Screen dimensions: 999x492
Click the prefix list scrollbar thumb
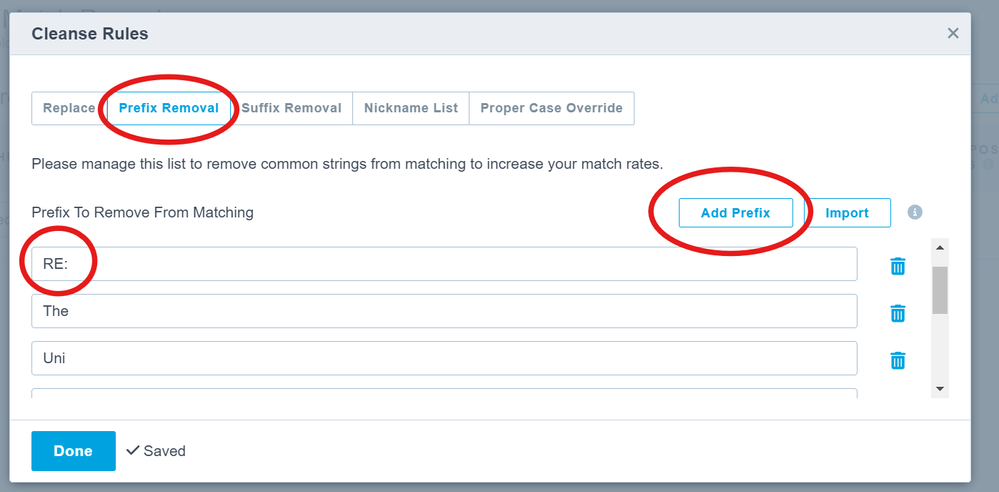[x=940, y=290]
